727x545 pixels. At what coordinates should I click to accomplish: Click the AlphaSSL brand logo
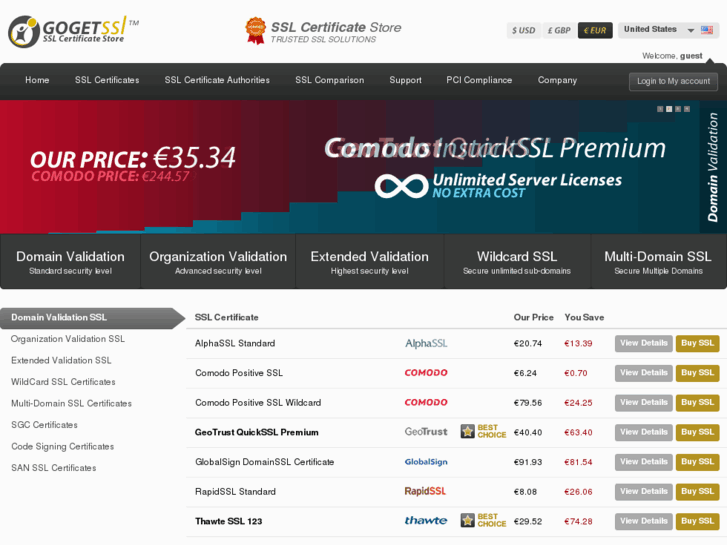click(426, 343)
